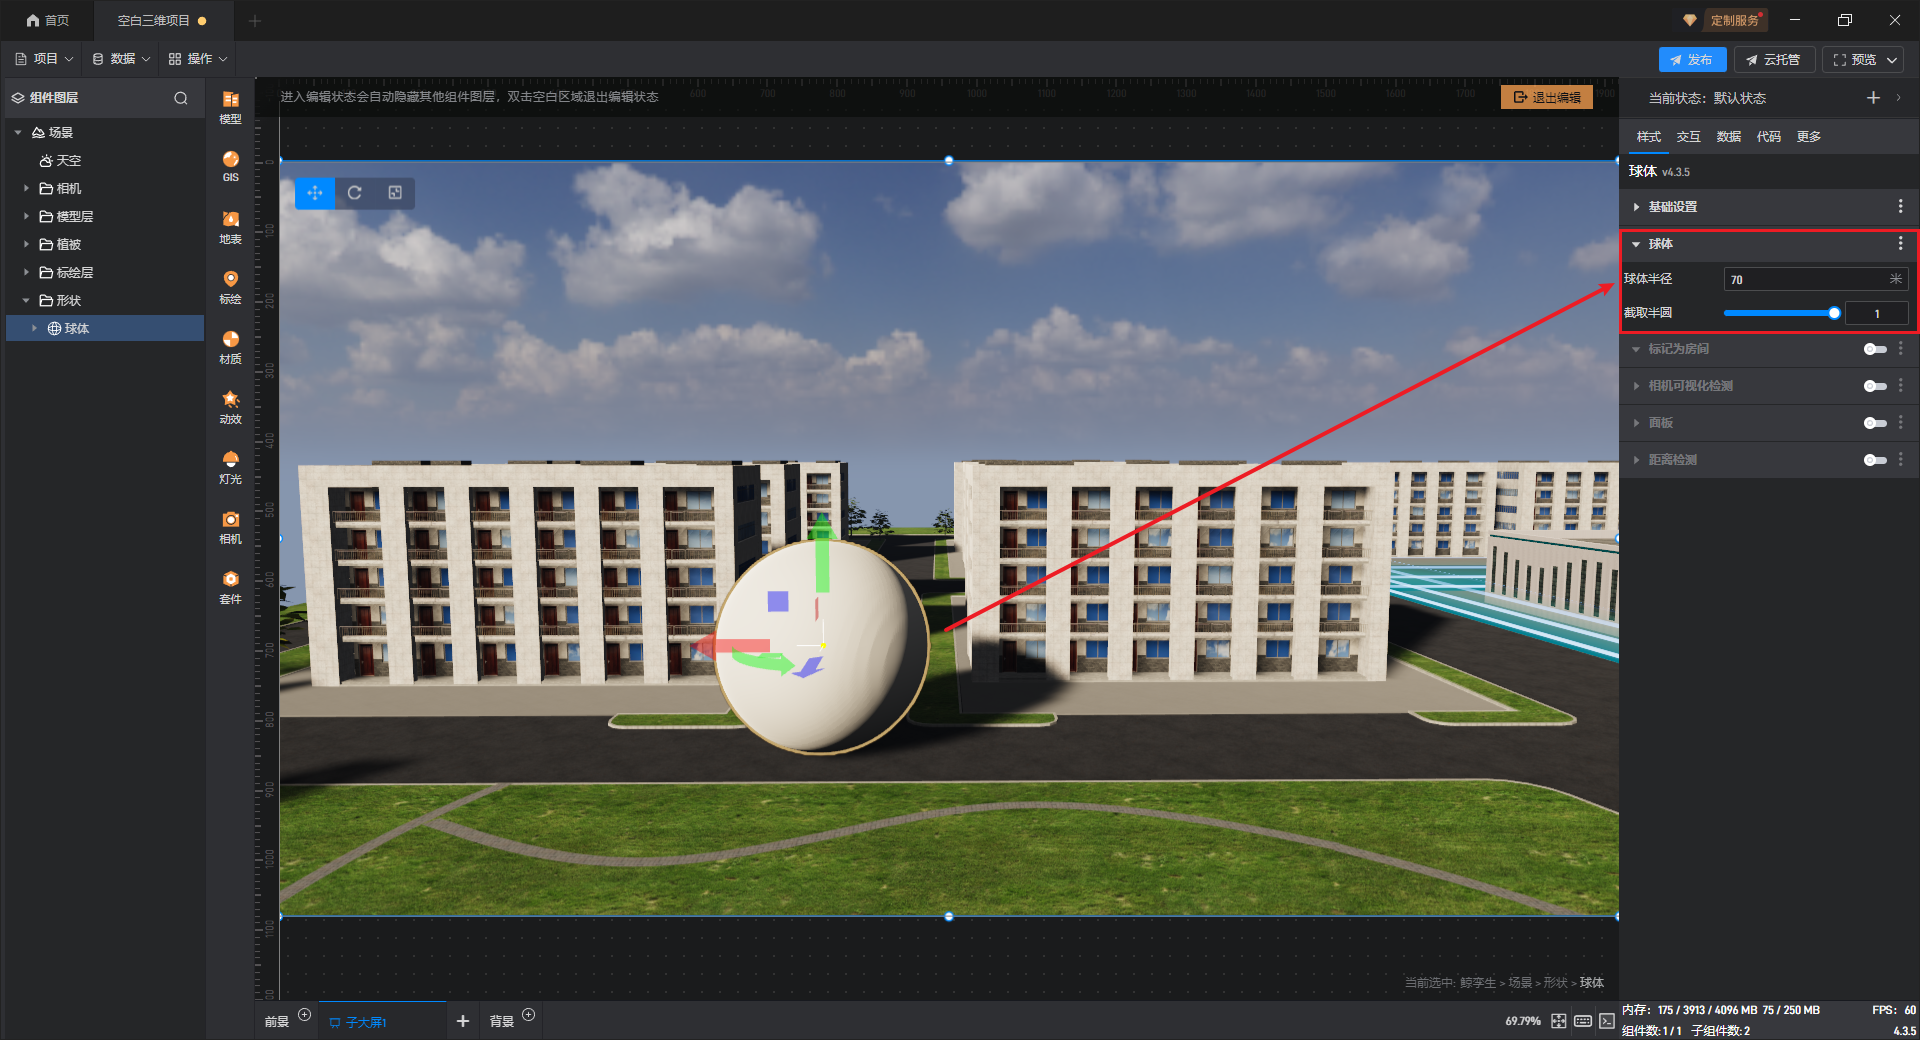Open the 动效 (animation effects) library
Viewport: 1920px width, 1040px height.
230,407
